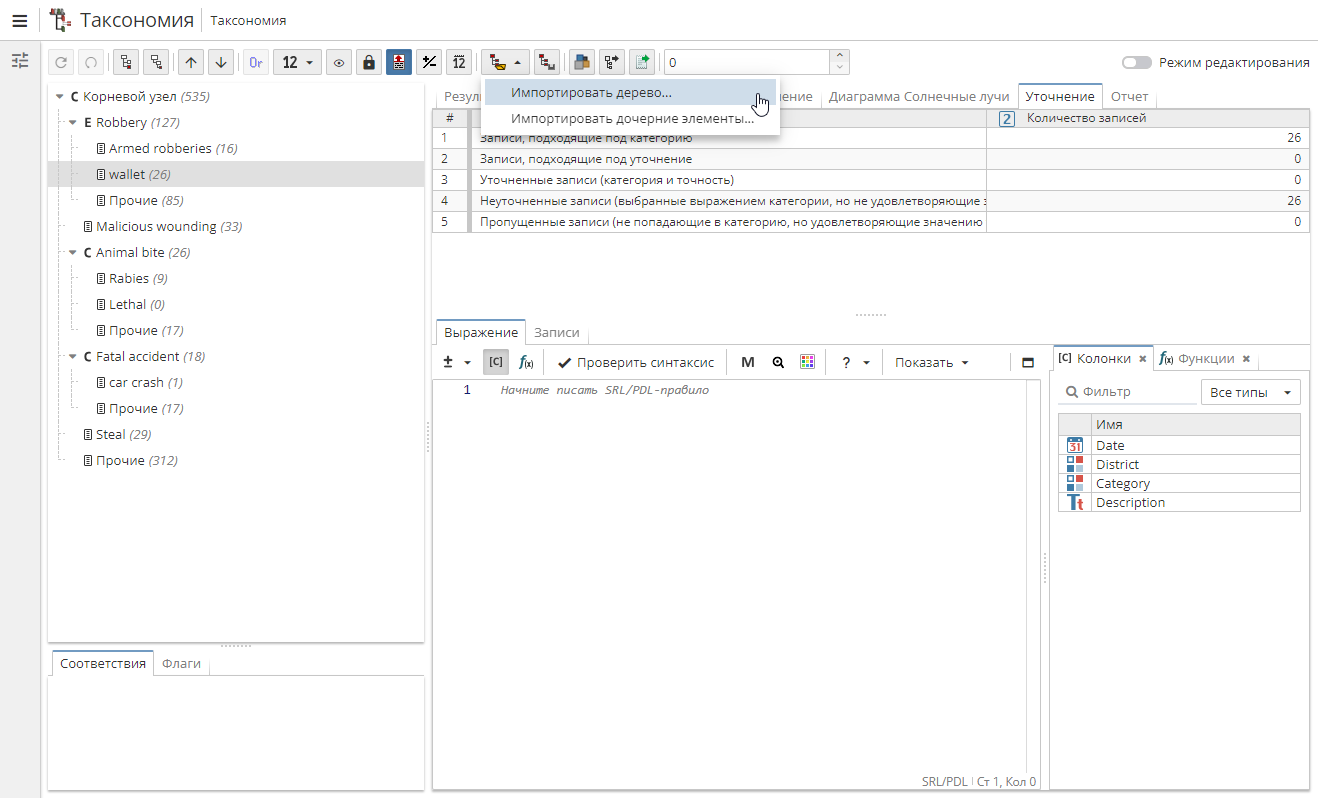Screen dimensions: 1318x798
Task: Click the export tree icon next to import
Action: pyautogui.click(x=546, y=62)
